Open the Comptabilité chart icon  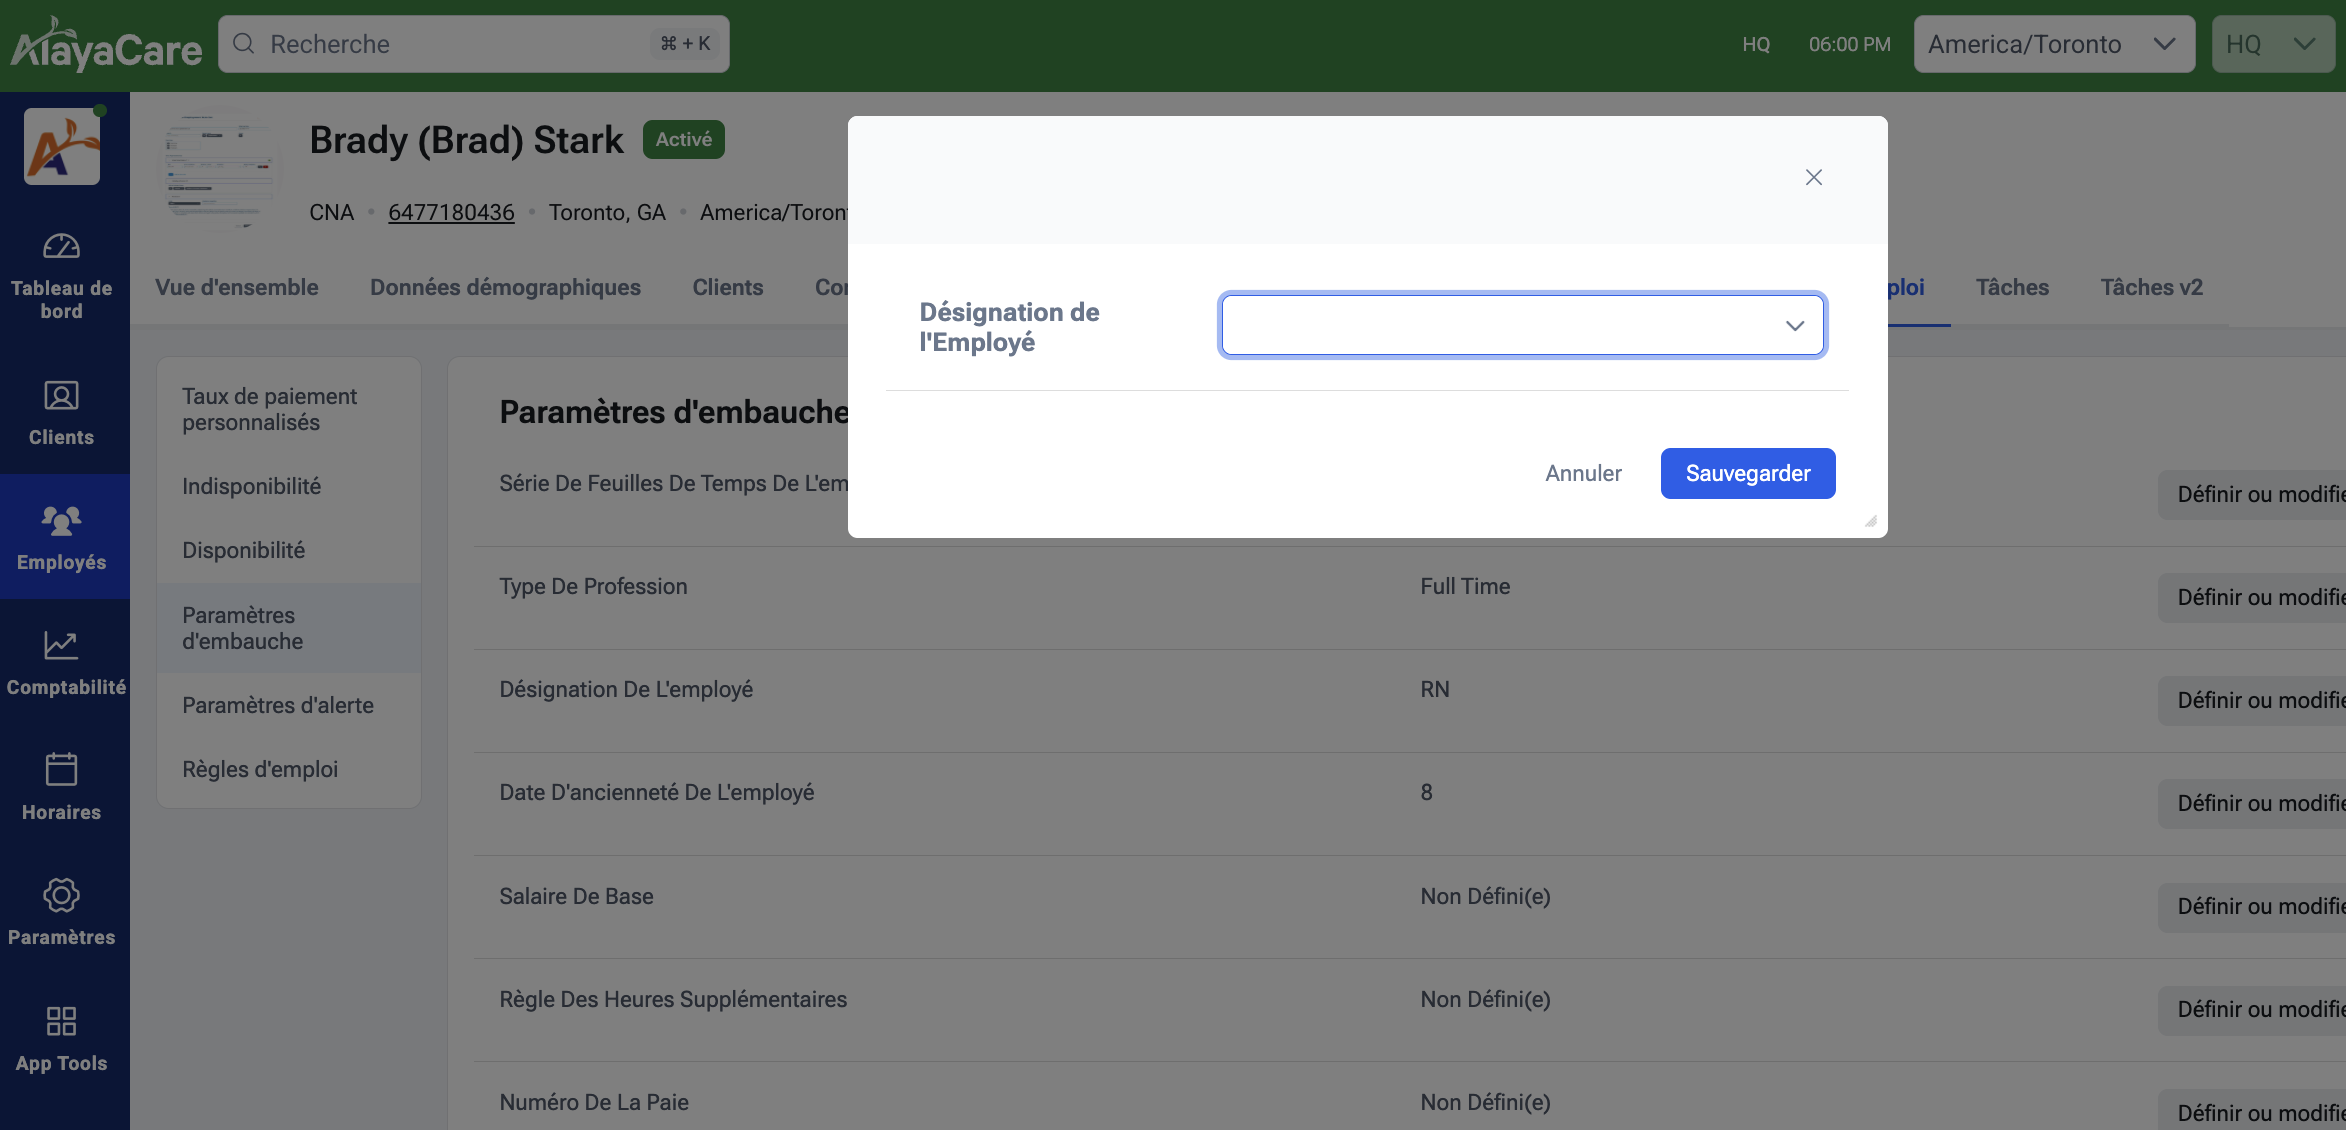click(x=61, y=646)
